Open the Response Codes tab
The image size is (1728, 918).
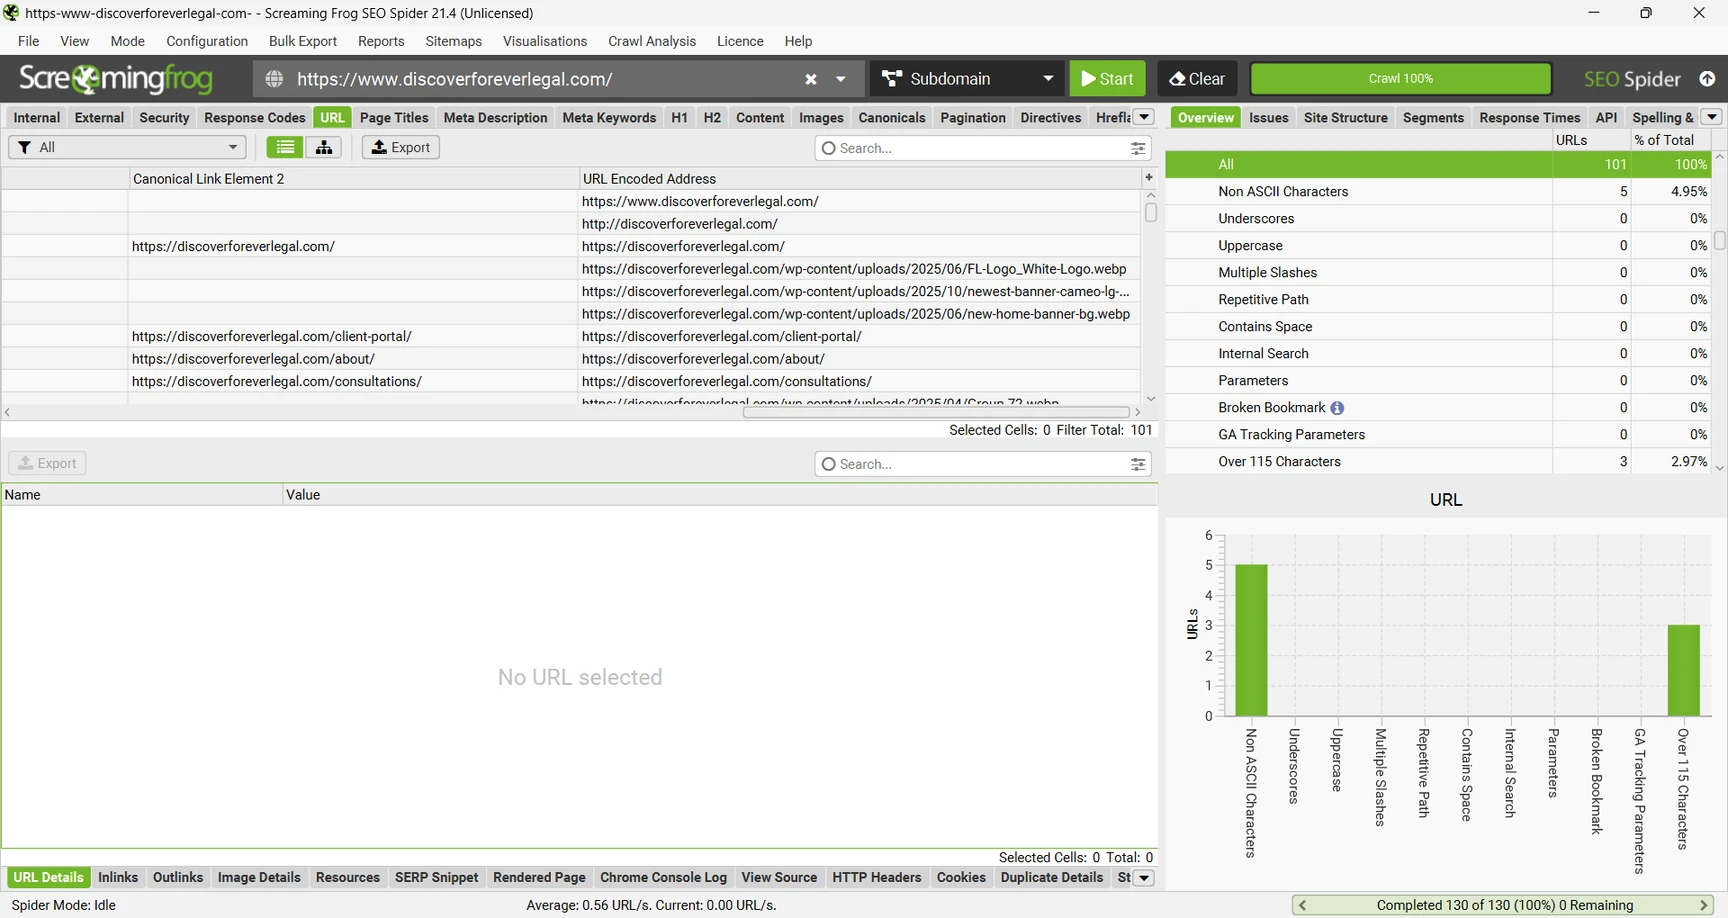pos(255,117)
